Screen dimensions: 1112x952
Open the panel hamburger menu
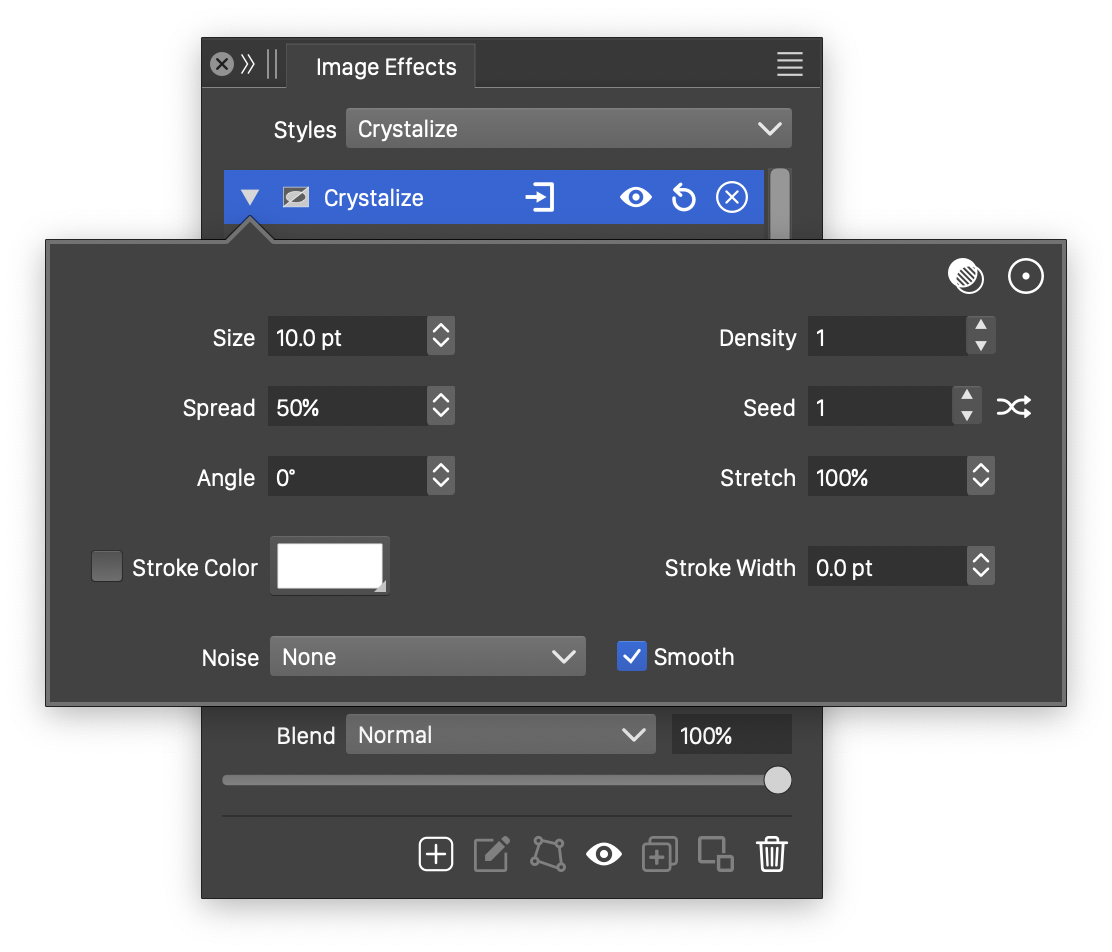click(x=790, y=65)
